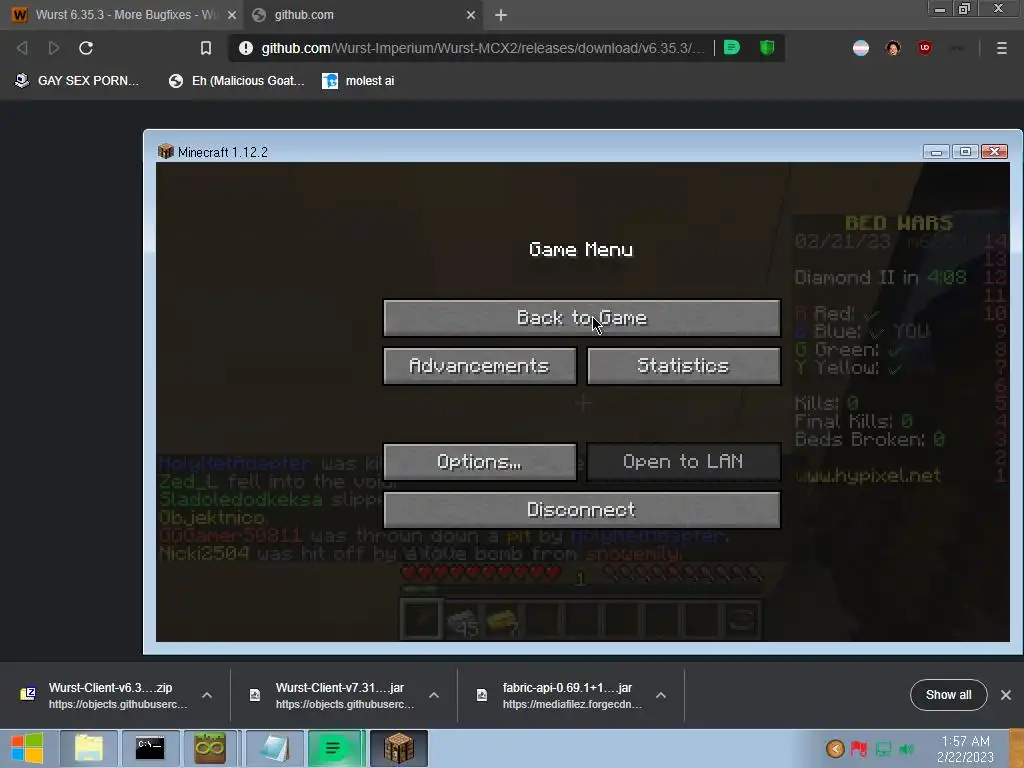Open the green lined-document app on taskbar

334,748
